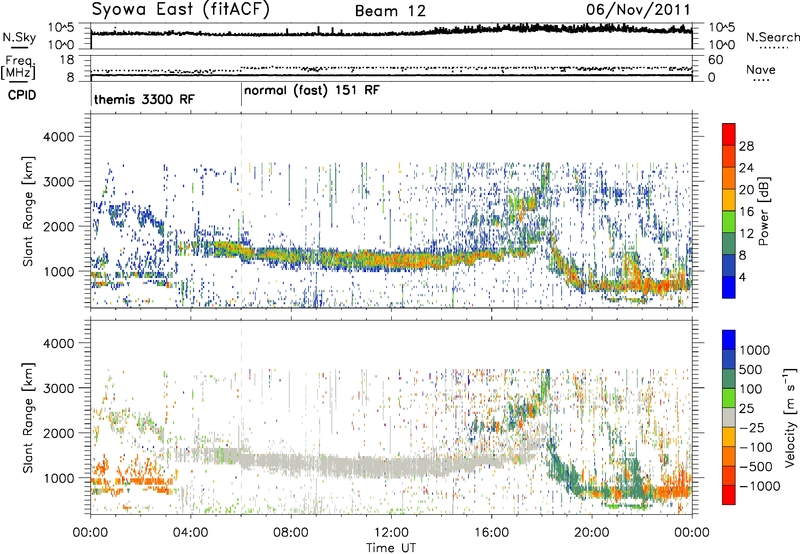Click the 08:00 time tick label
Image resolution: width=800 pixels, height=554 pixels.
[291, 533]
